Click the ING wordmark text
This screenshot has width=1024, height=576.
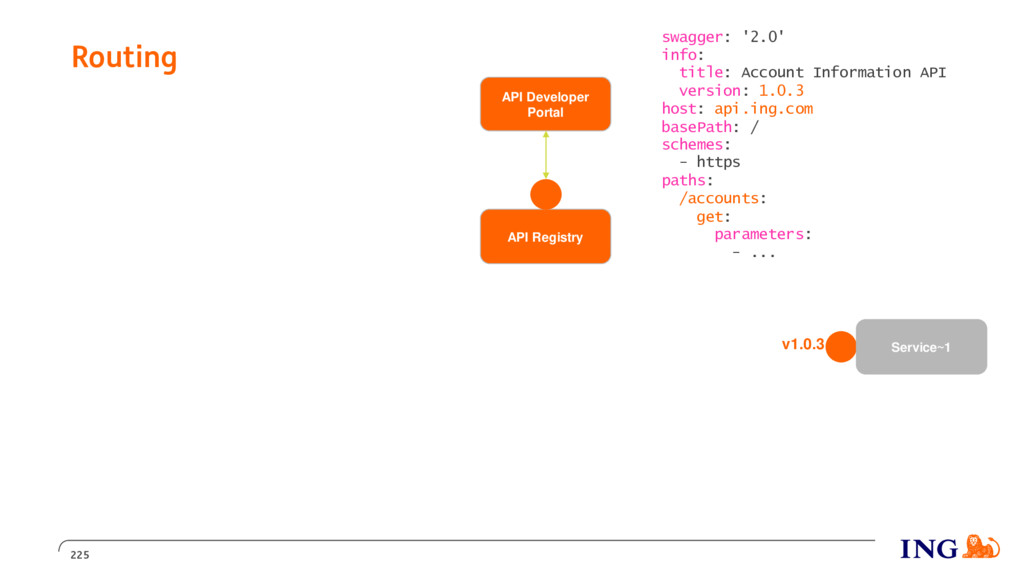click(x=929, y=549)
